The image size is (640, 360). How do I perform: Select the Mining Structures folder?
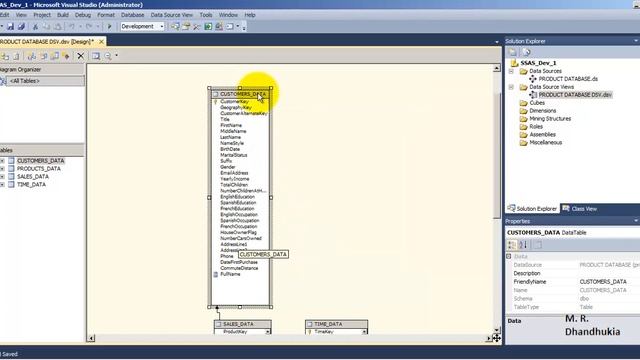click(550, 119)
